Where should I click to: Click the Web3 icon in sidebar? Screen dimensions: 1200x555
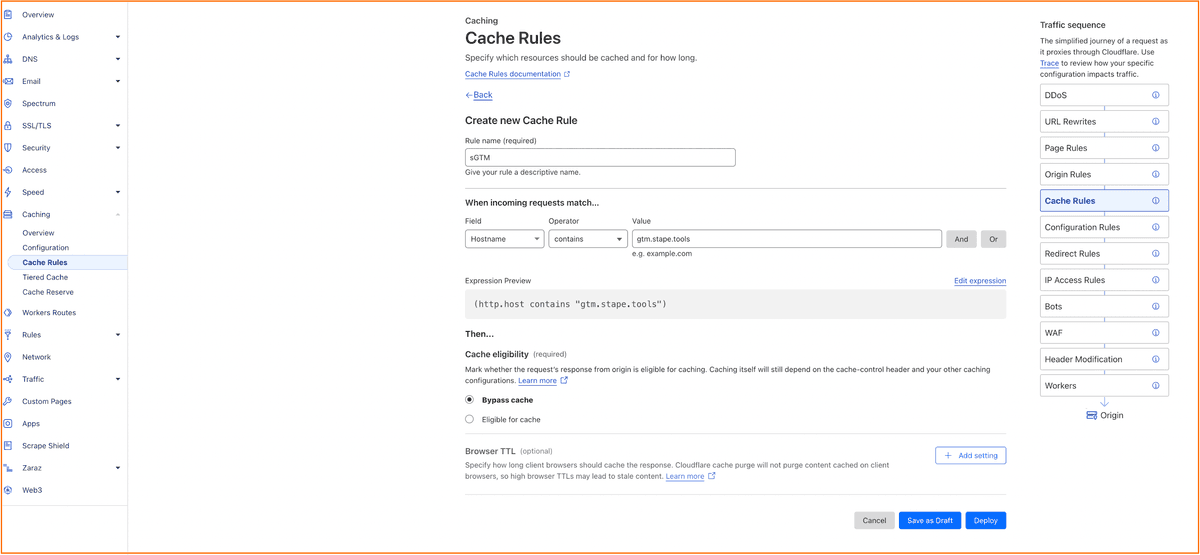pyautogui.click(x=8, y=490)
